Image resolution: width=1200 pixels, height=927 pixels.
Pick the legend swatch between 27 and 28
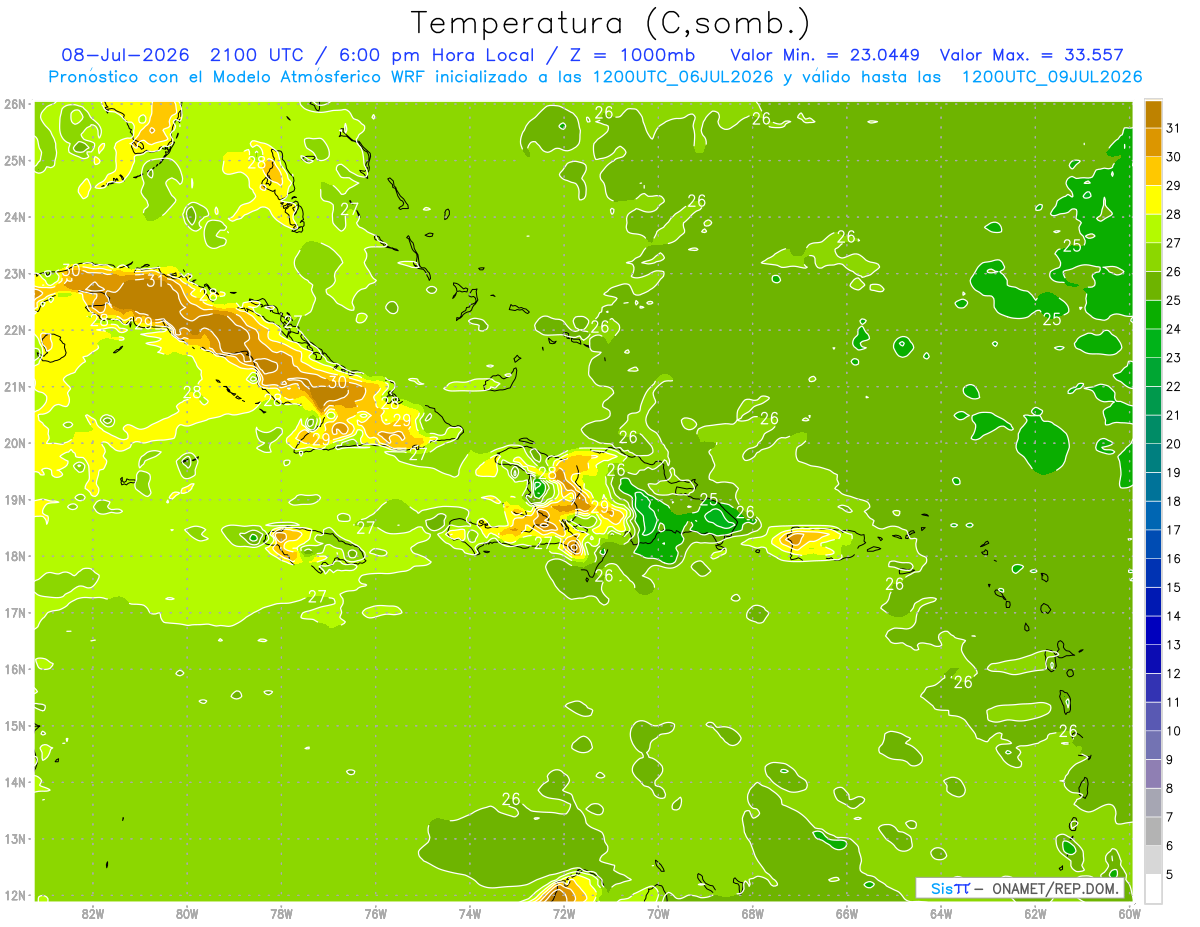click(x=1153, y=228)
